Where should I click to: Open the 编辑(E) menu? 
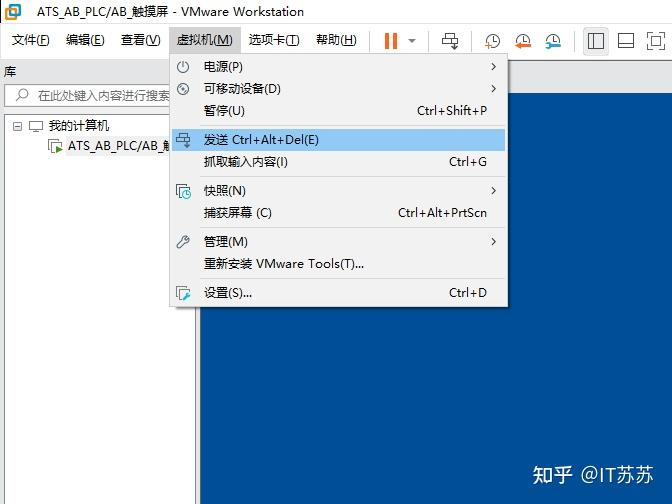click(x=85, y=40)
